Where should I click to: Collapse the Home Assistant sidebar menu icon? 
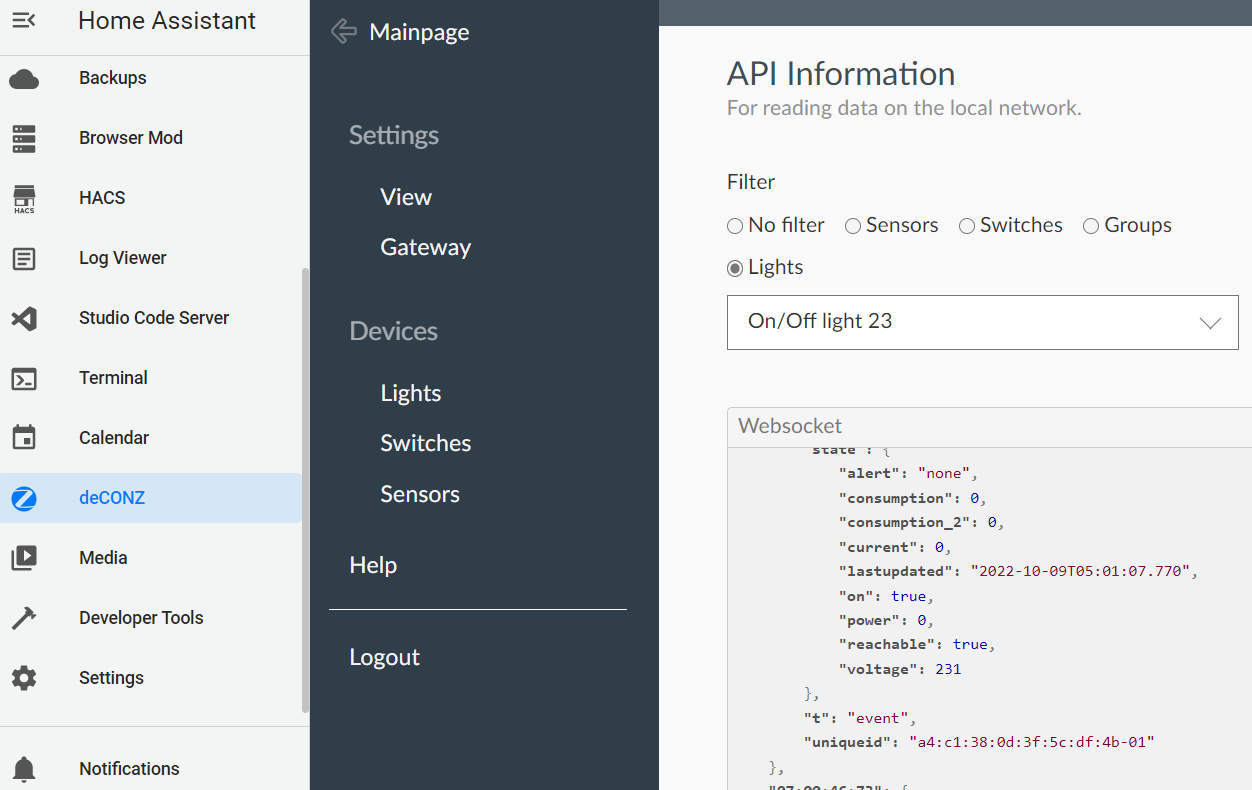coord(24,21)
